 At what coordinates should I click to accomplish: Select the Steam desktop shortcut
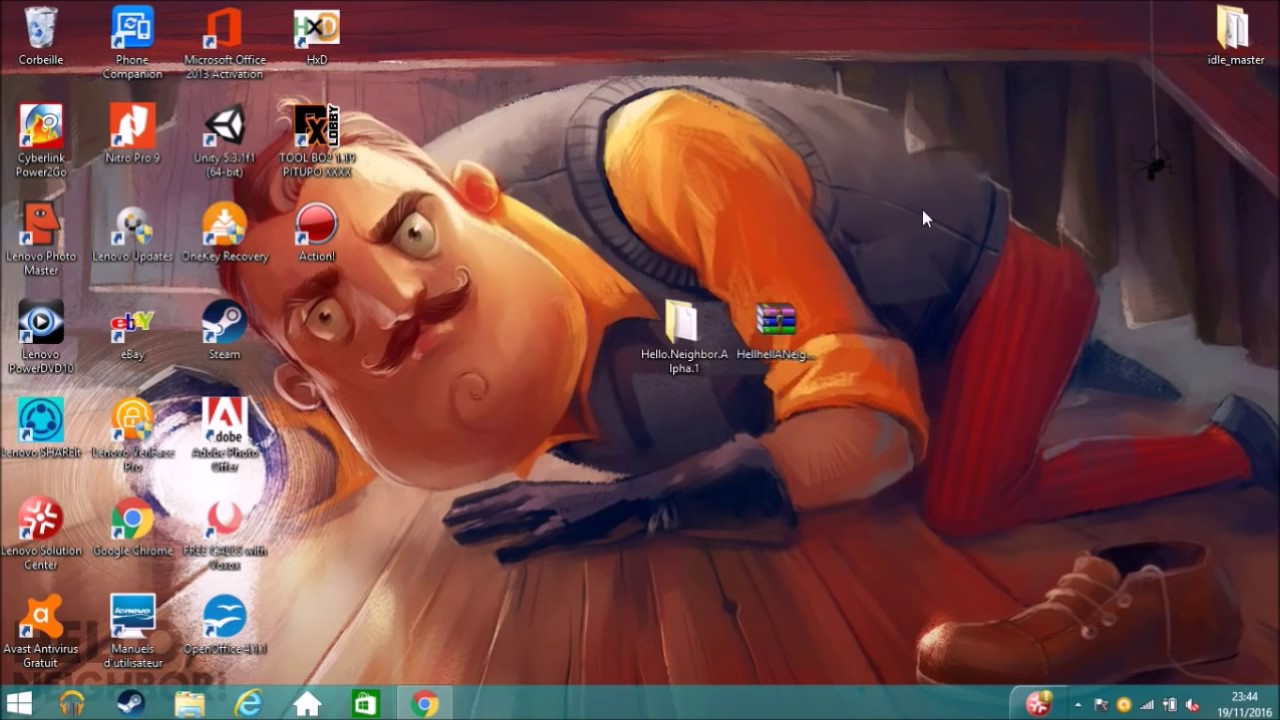tap(224, 330)
